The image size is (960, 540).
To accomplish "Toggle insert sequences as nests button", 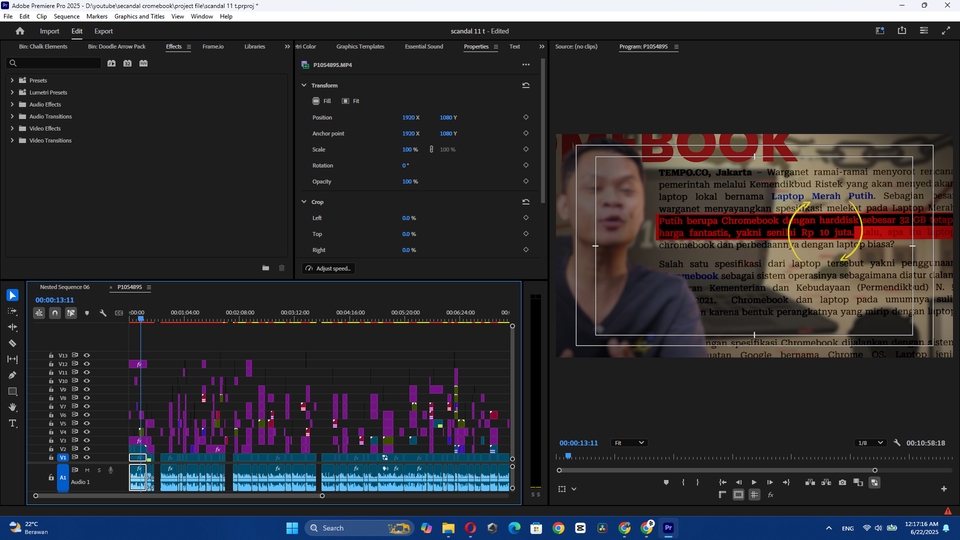I will [39, 313].
